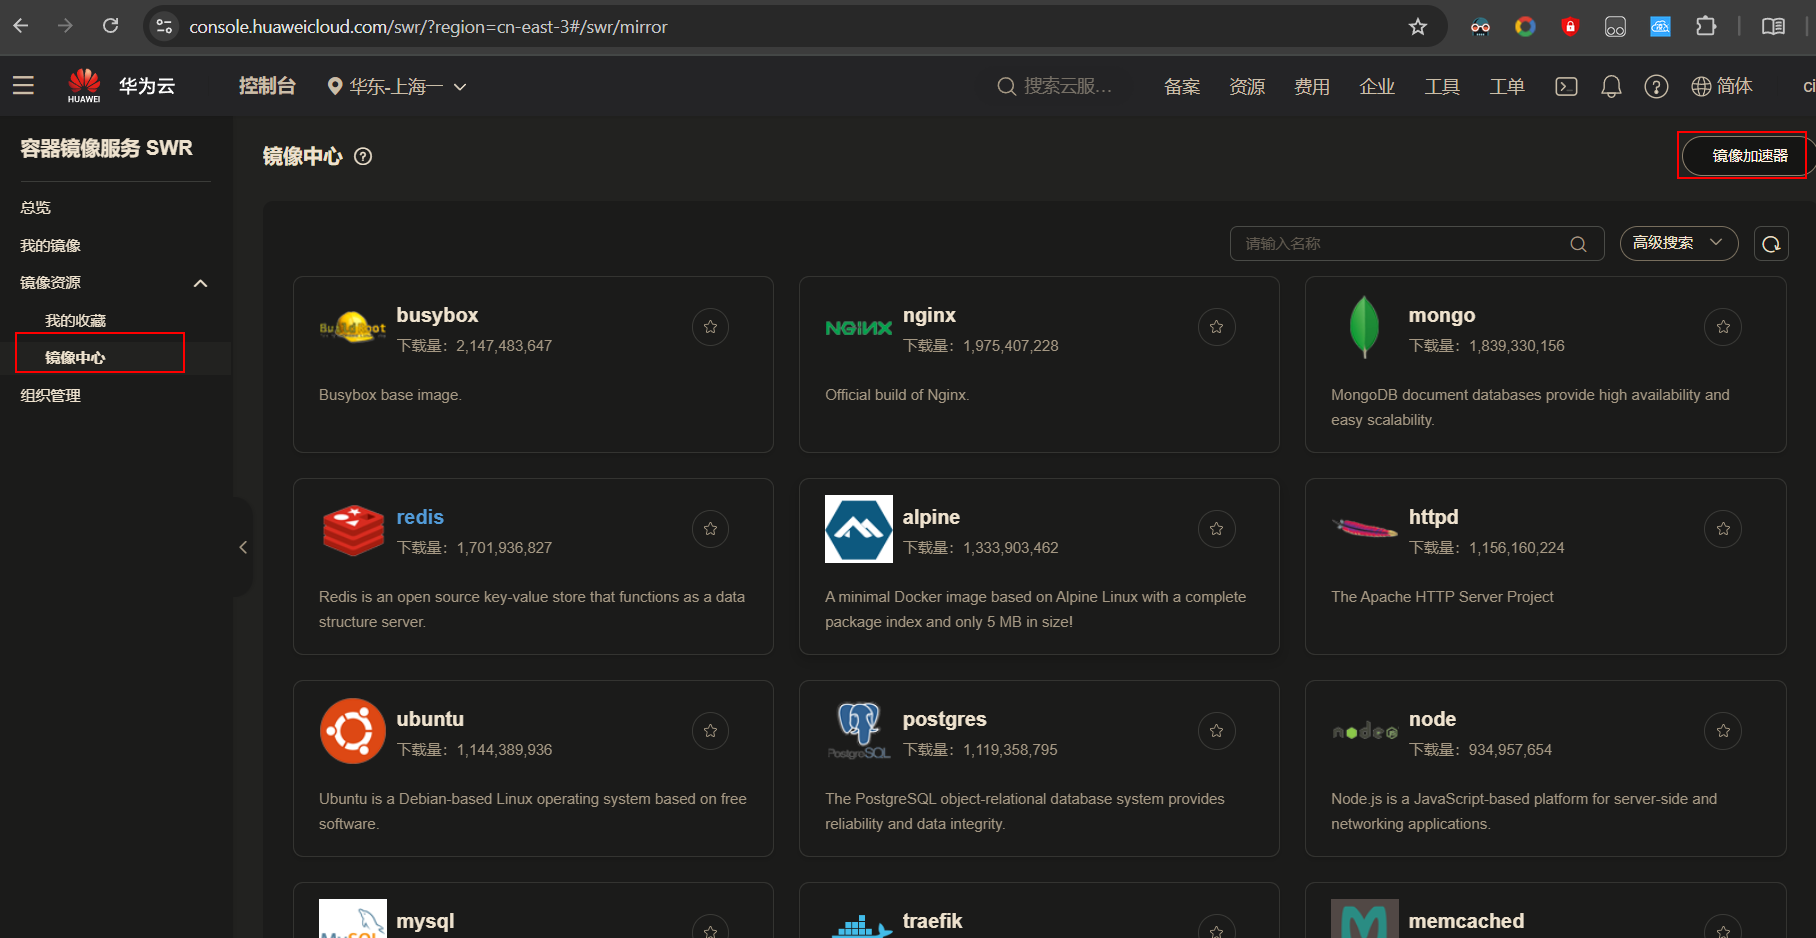Go to 控制台 console home
The image size is (1816, 938).
click(267, 87)
